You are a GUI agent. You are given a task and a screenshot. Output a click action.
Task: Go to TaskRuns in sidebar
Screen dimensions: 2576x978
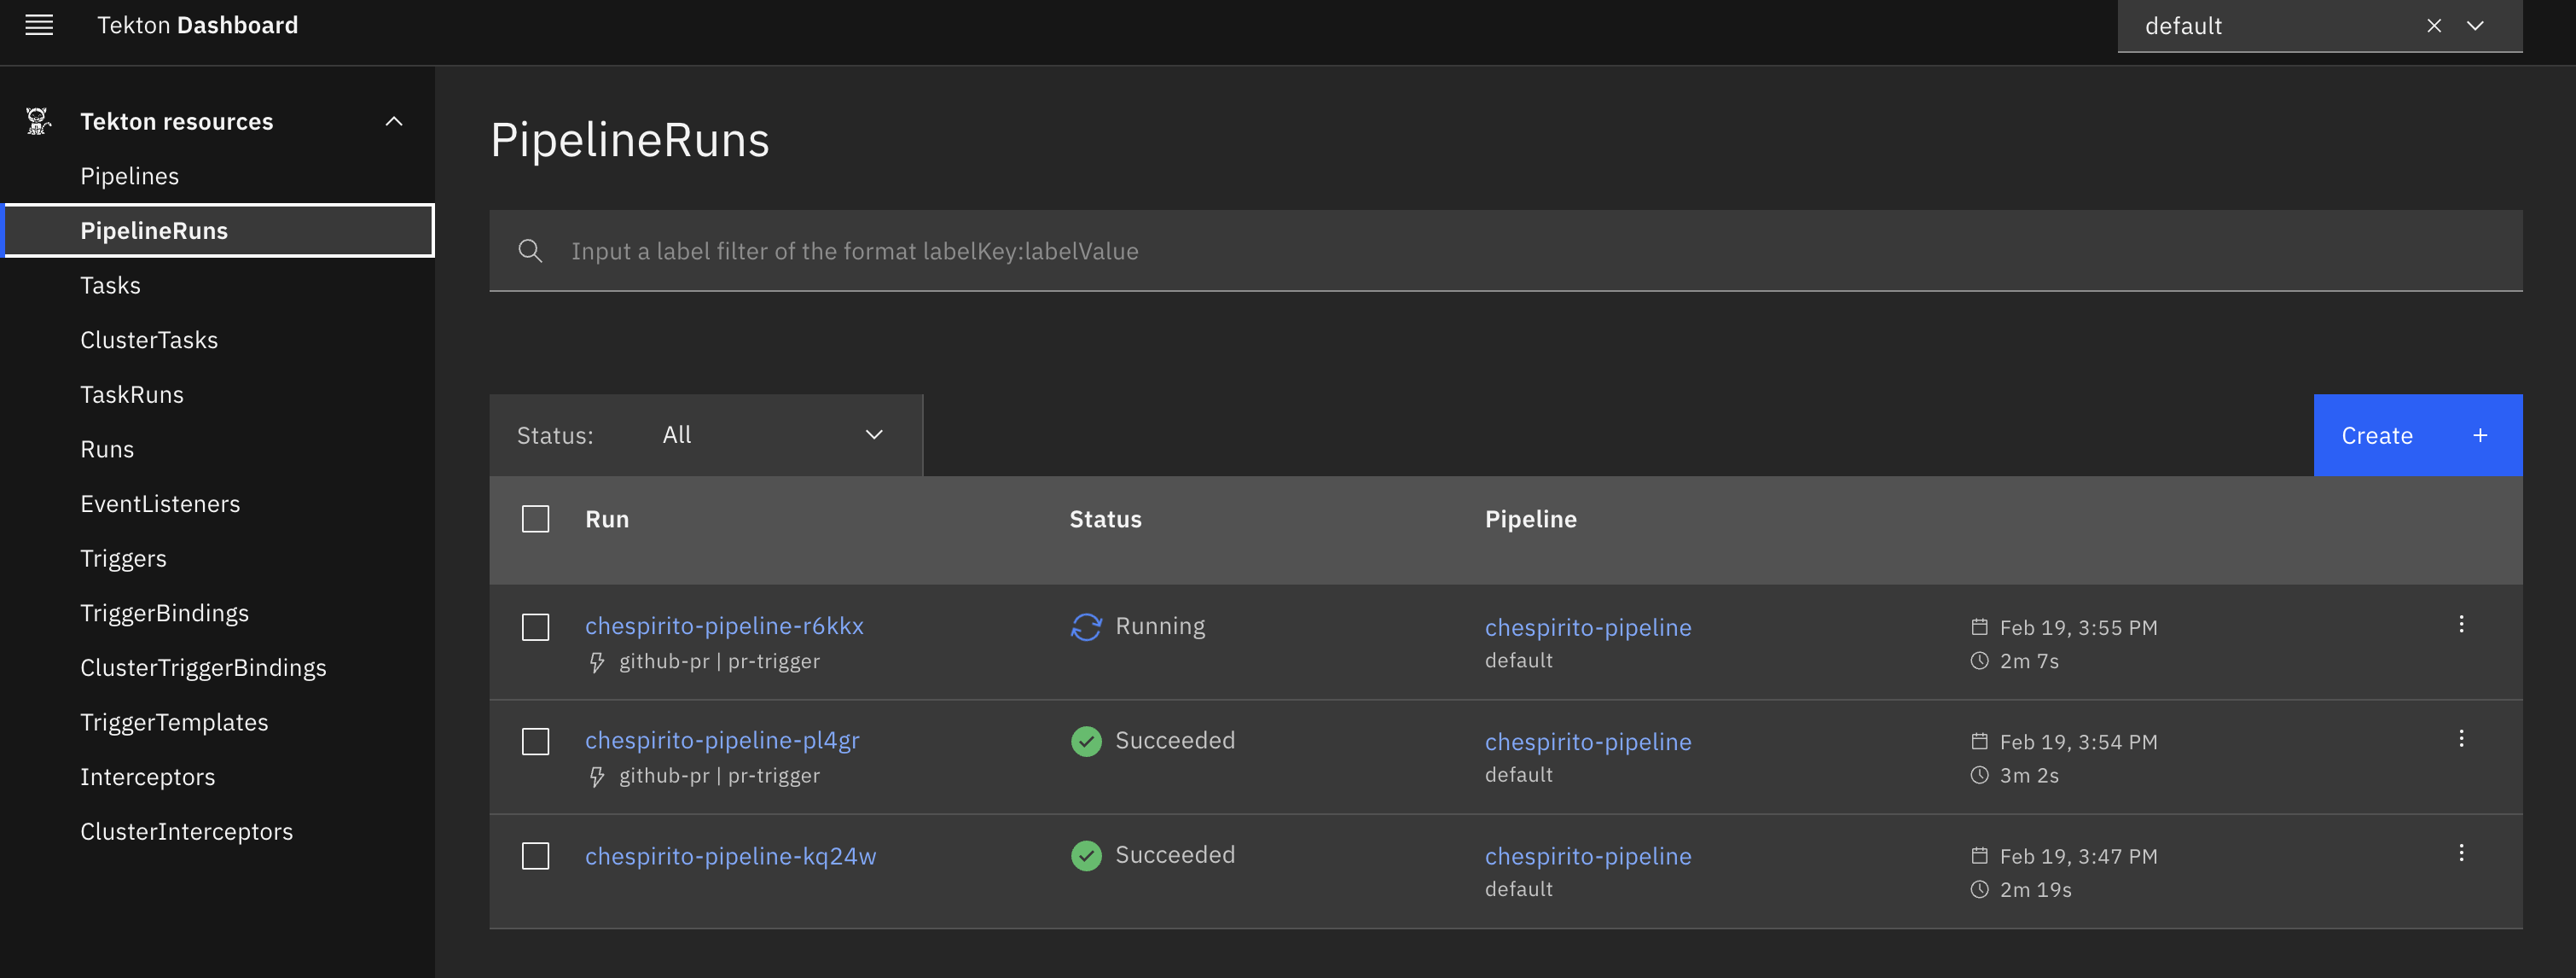(x=132, y=395)
